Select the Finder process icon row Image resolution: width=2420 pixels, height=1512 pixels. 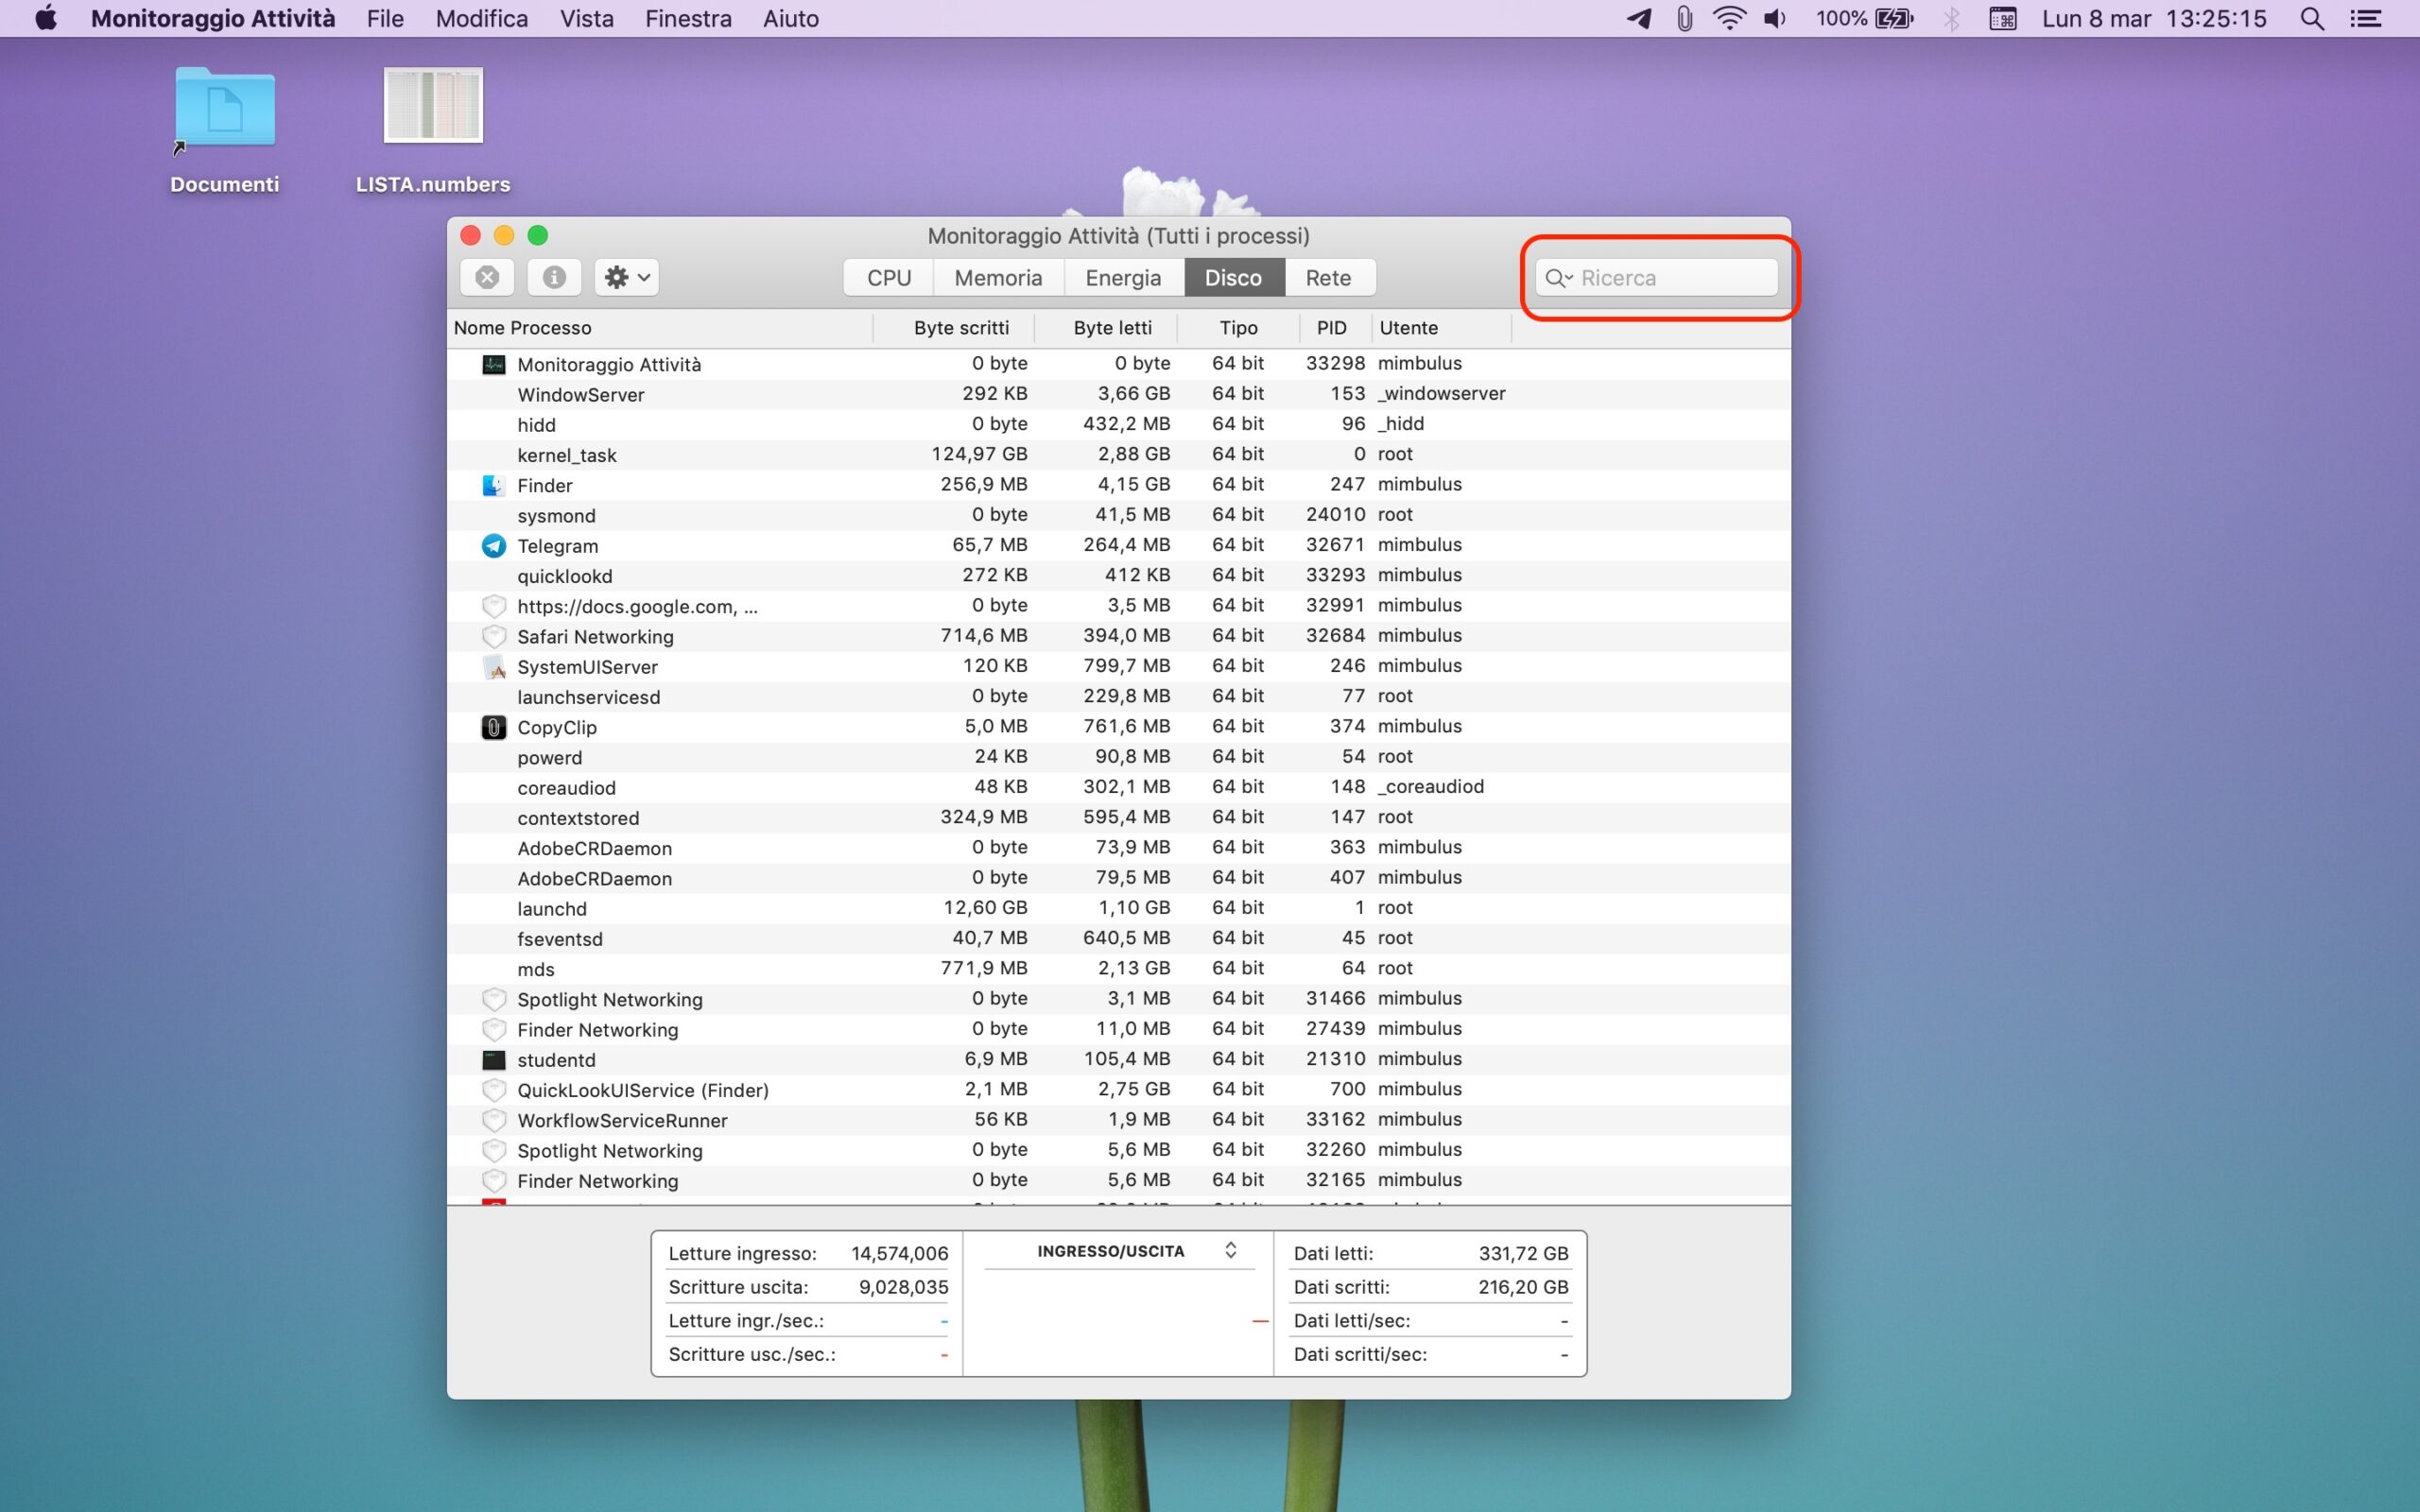[x=494, y=485]
